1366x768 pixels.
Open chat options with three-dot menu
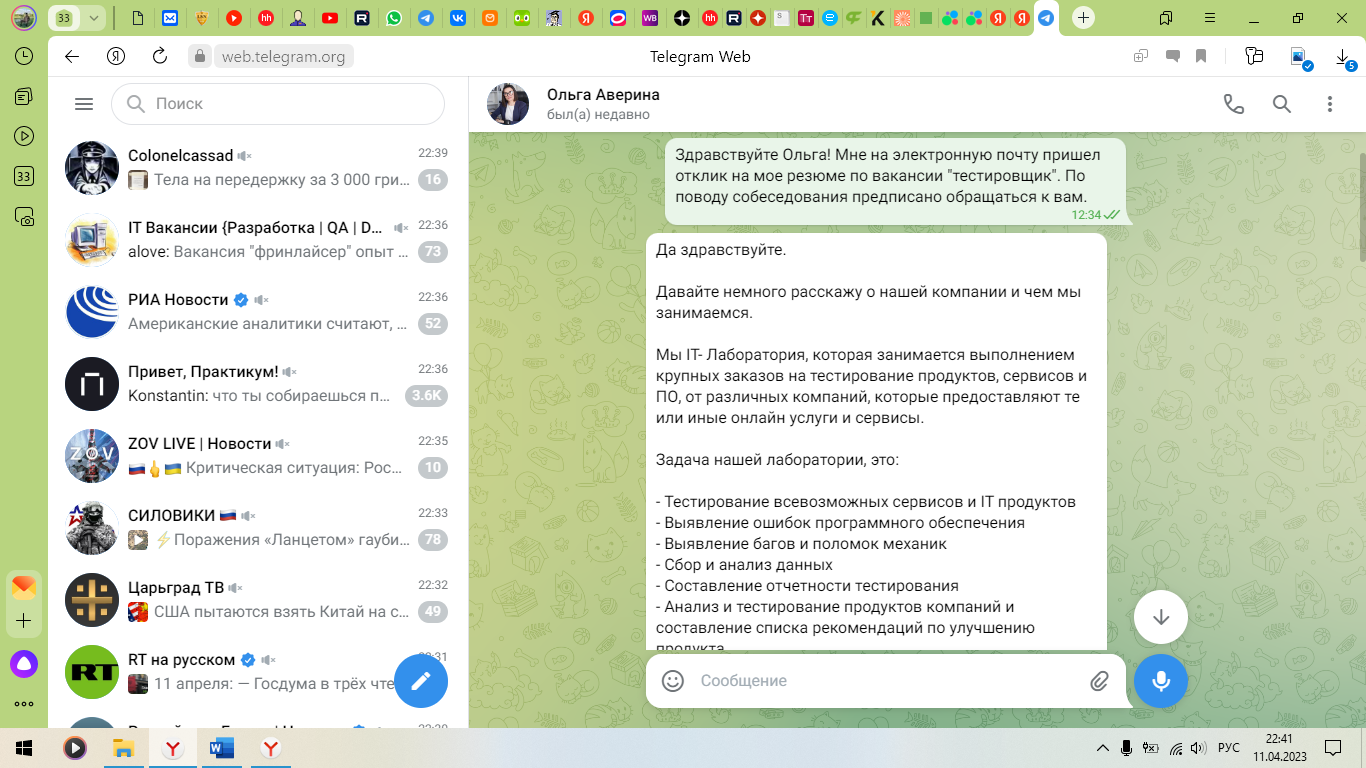pos(1329,103)
